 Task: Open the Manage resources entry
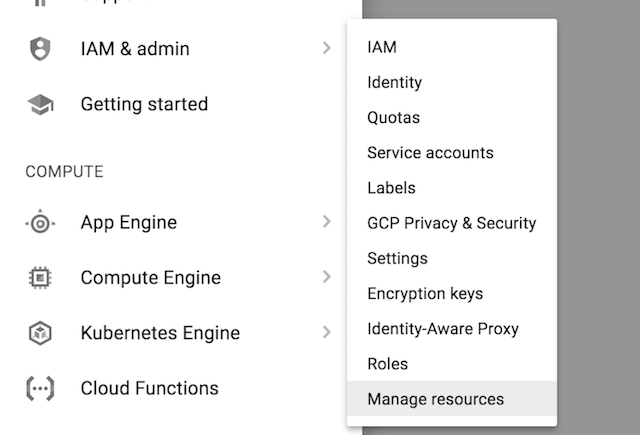tap(452, 399)
